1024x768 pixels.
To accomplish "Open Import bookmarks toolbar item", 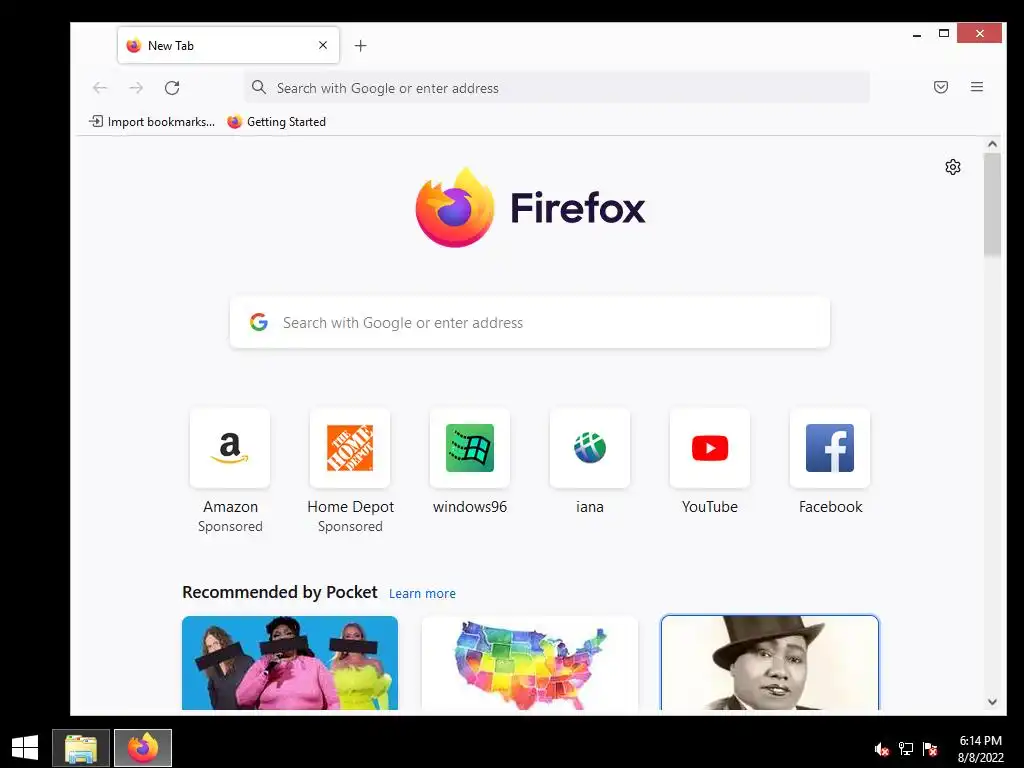I will [x=152, y=121].
